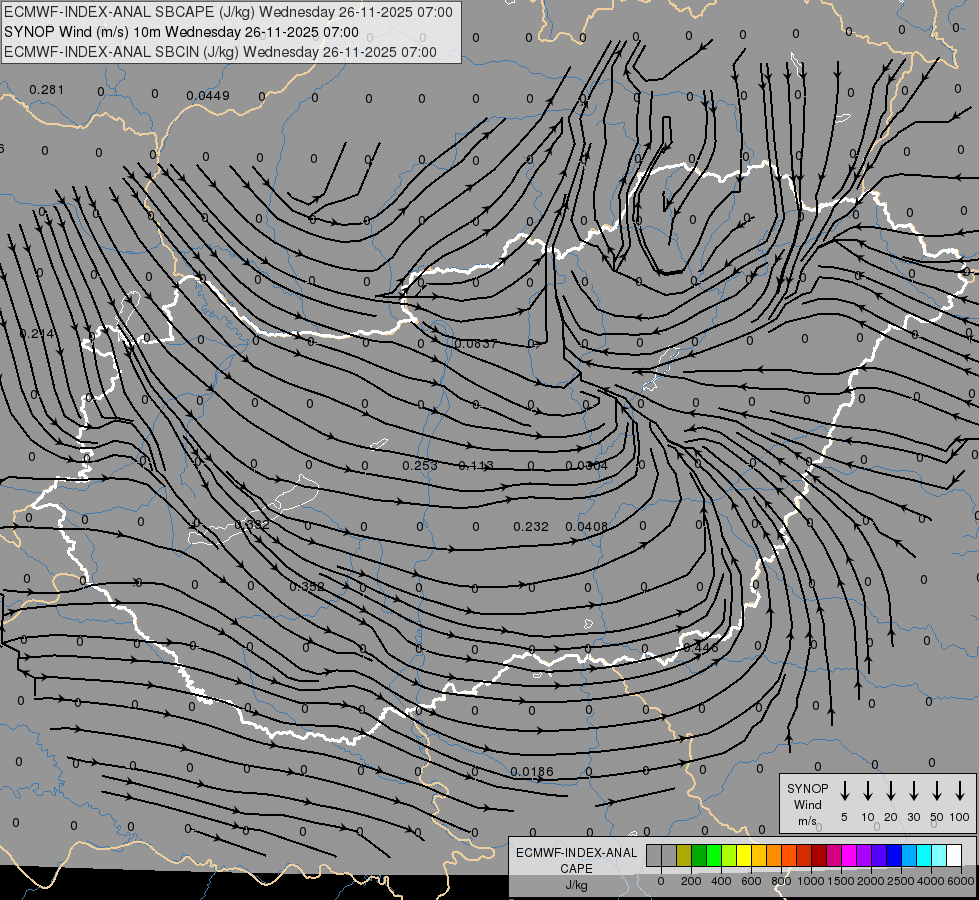Click the 0.0837 value on the map

[476, 344]
